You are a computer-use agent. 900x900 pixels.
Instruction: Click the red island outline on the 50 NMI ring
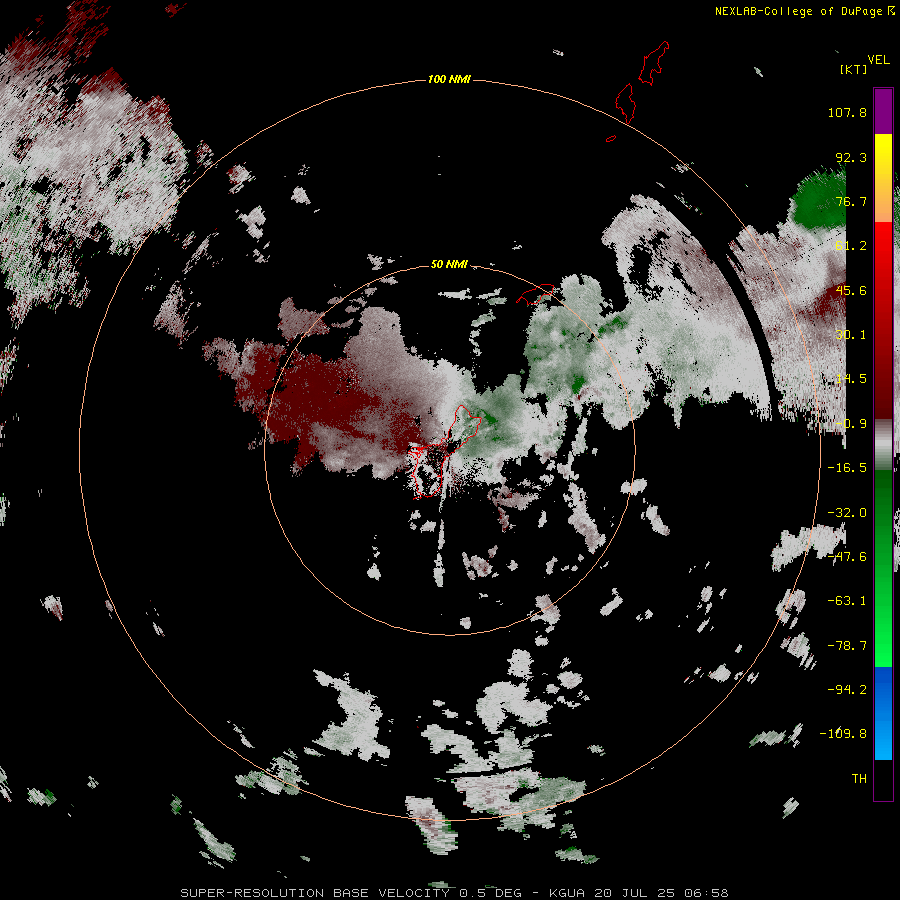535,293
